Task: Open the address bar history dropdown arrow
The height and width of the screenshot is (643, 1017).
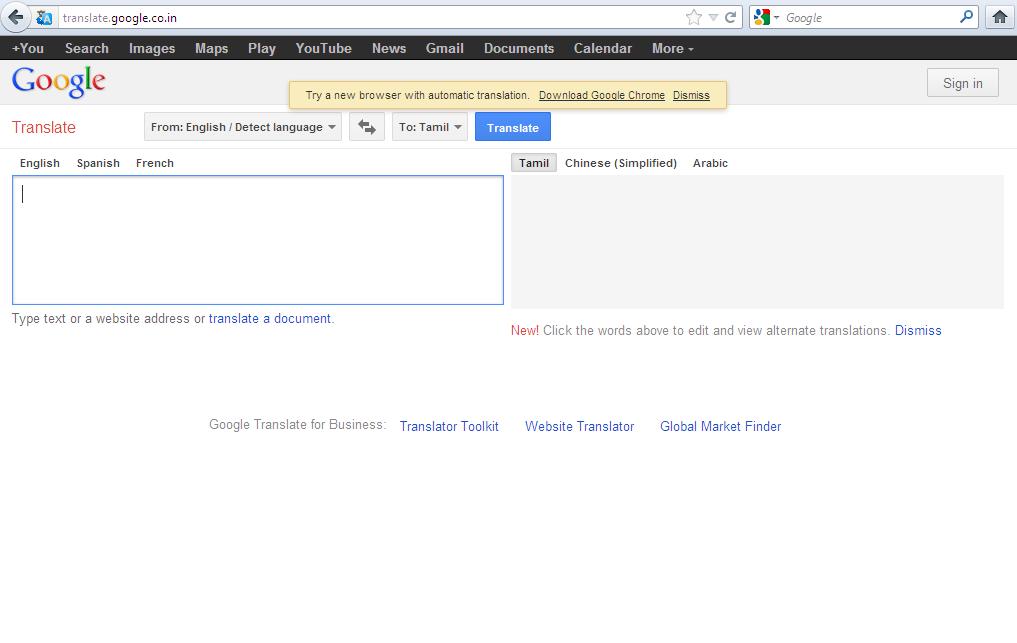Action: [x=713, y=18]
